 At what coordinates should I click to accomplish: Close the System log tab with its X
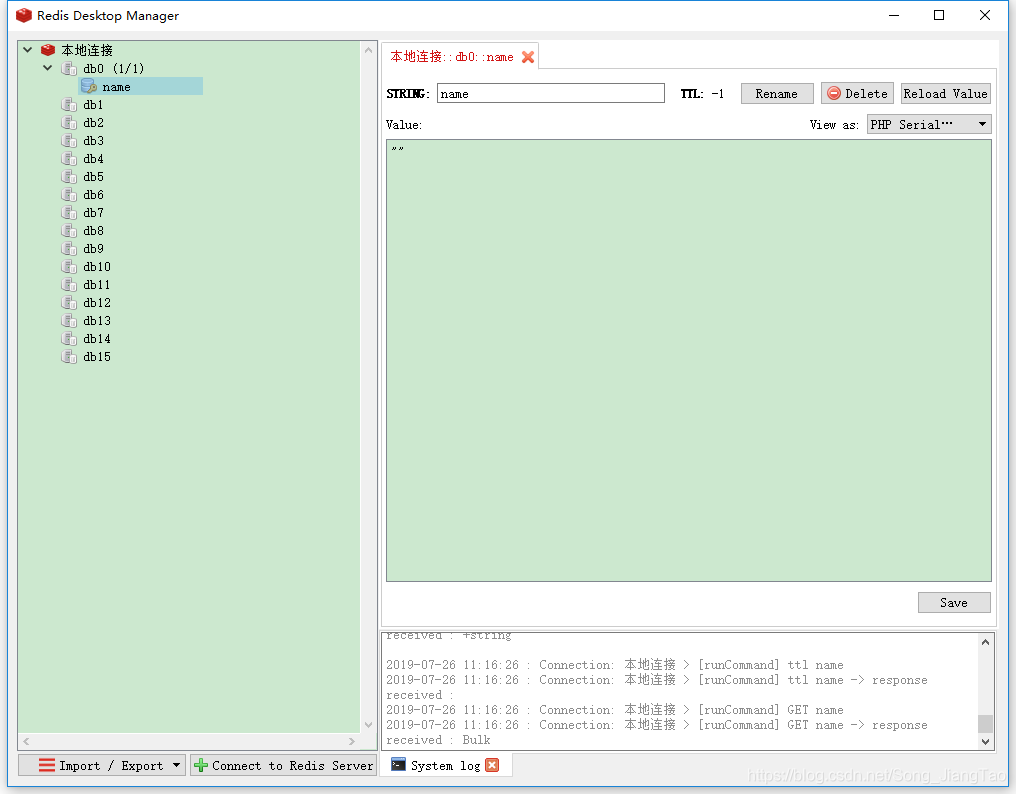[x=492, y=765]
